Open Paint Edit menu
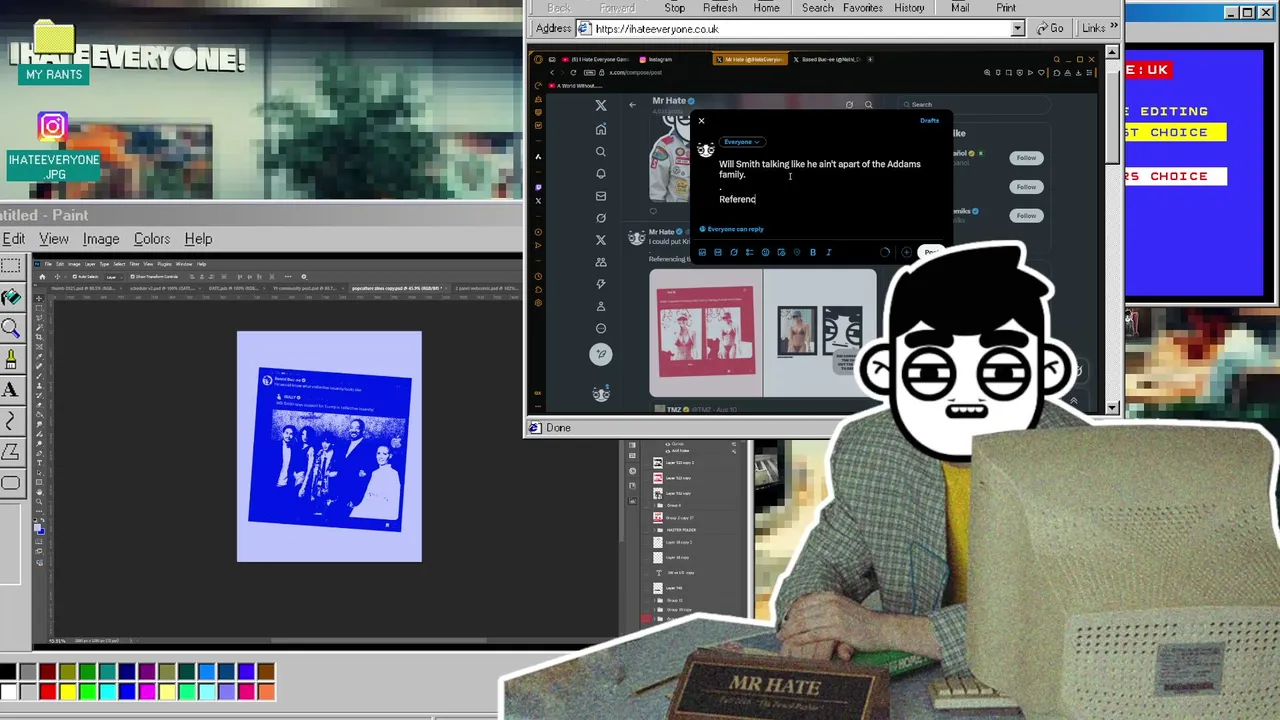 [x=14, y=239]
